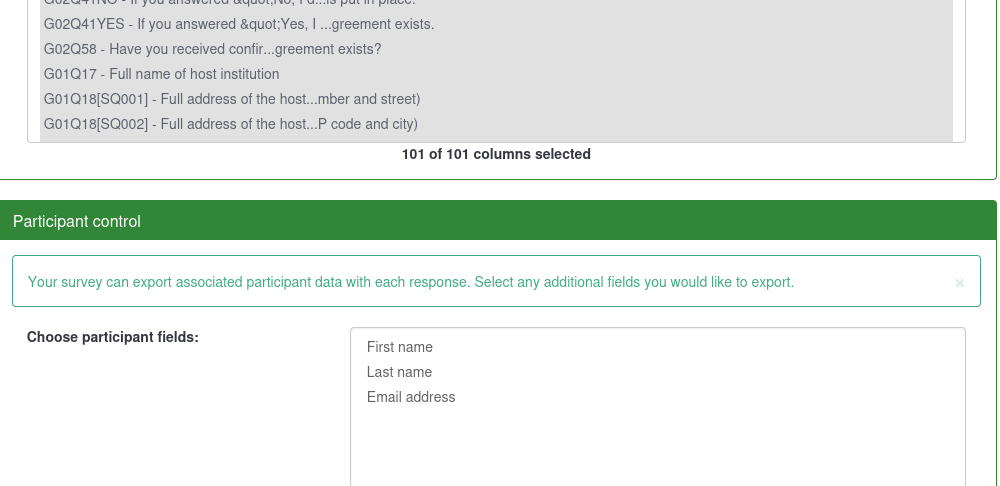Click the Participant control panel header
Screen dimensions: 1000x486
500,221
